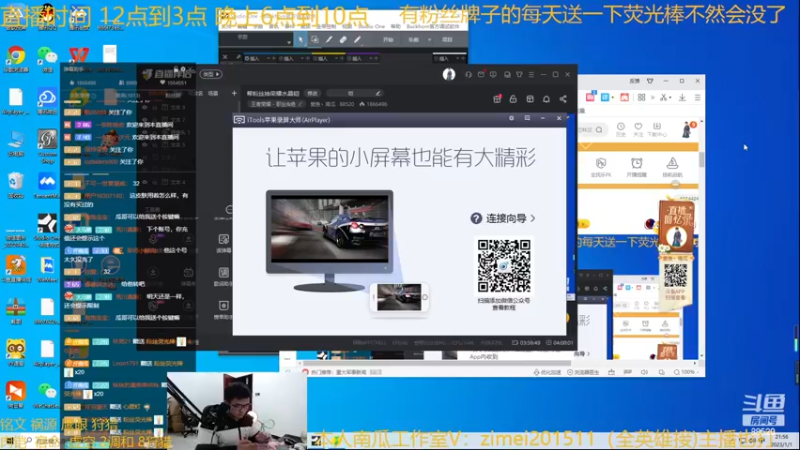Open the Follow heart icon in browser page
Screen dimensions: 800x450
point(638,129)
